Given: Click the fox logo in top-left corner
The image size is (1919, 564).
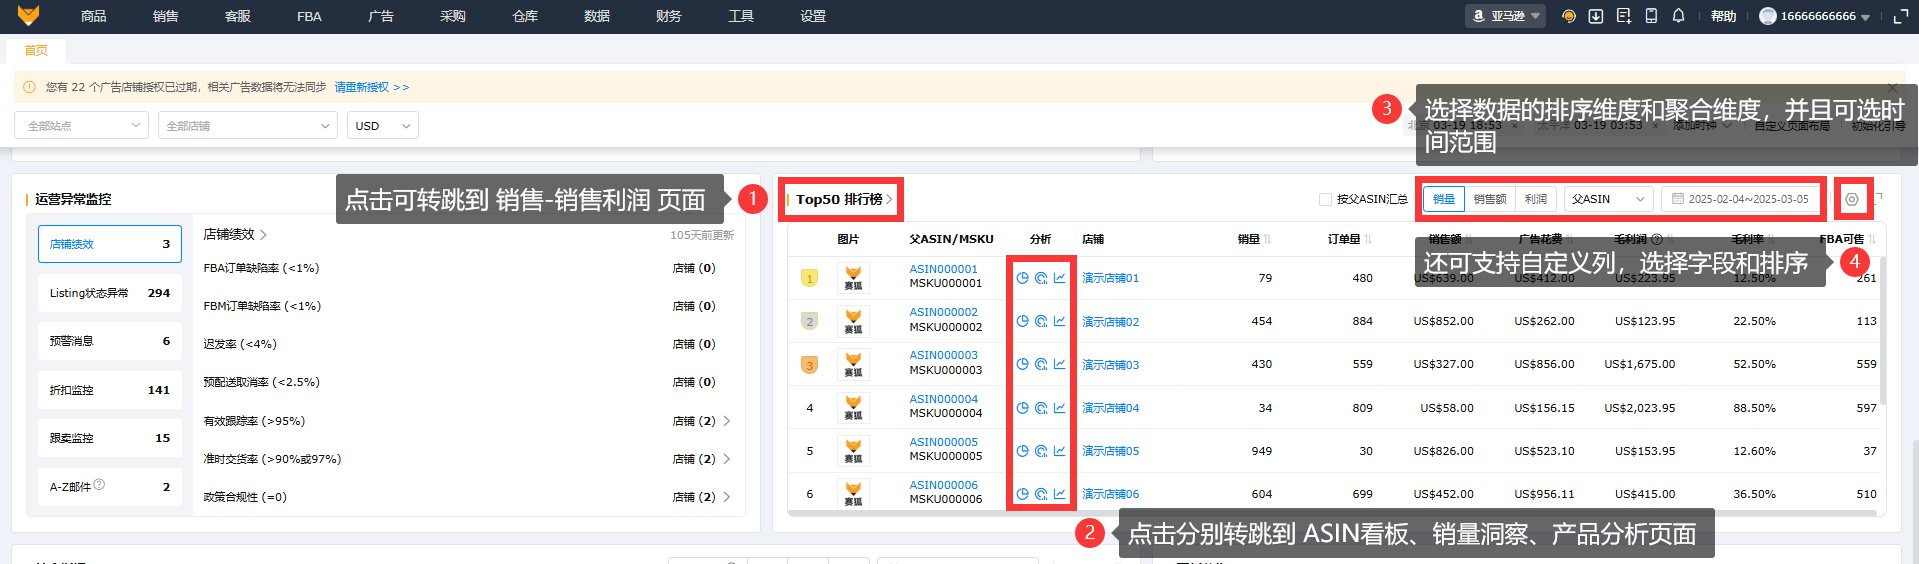Looking at the screenshot, I should coord(28,15).
